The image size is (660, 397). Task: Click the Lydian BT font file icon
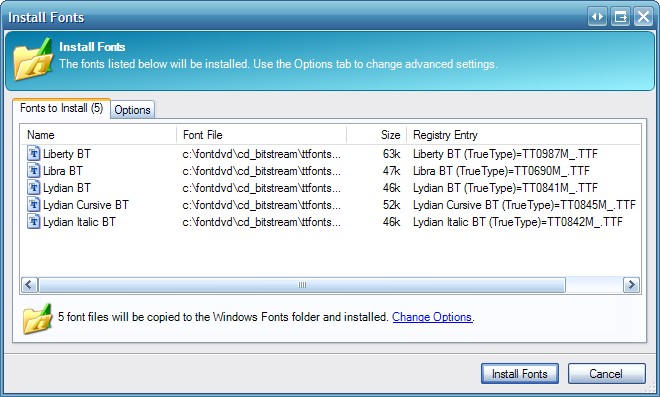pyautogui.click(x=33, y=187)
